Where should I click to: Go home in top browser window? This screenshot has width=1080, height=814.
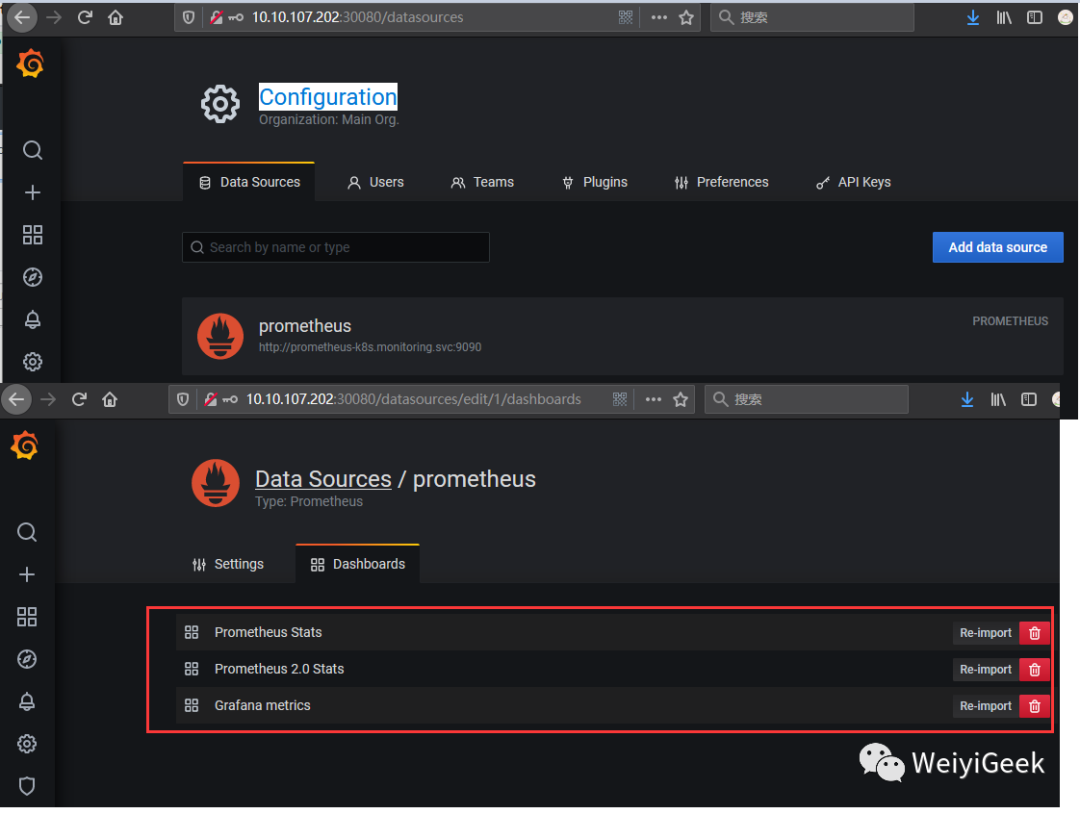pyautogui.click(x=115, y=17)
